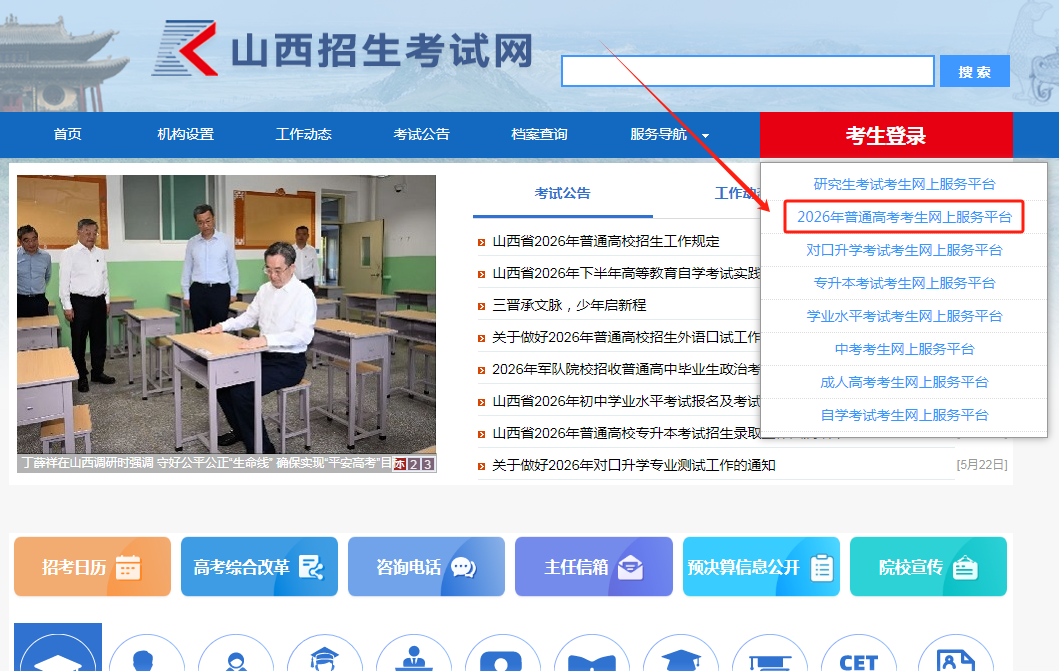Open 预决算信息公开 clipboard tile
Viewport: 1059px width, 671px height.
pyautogui.click(x=761, y=566)
